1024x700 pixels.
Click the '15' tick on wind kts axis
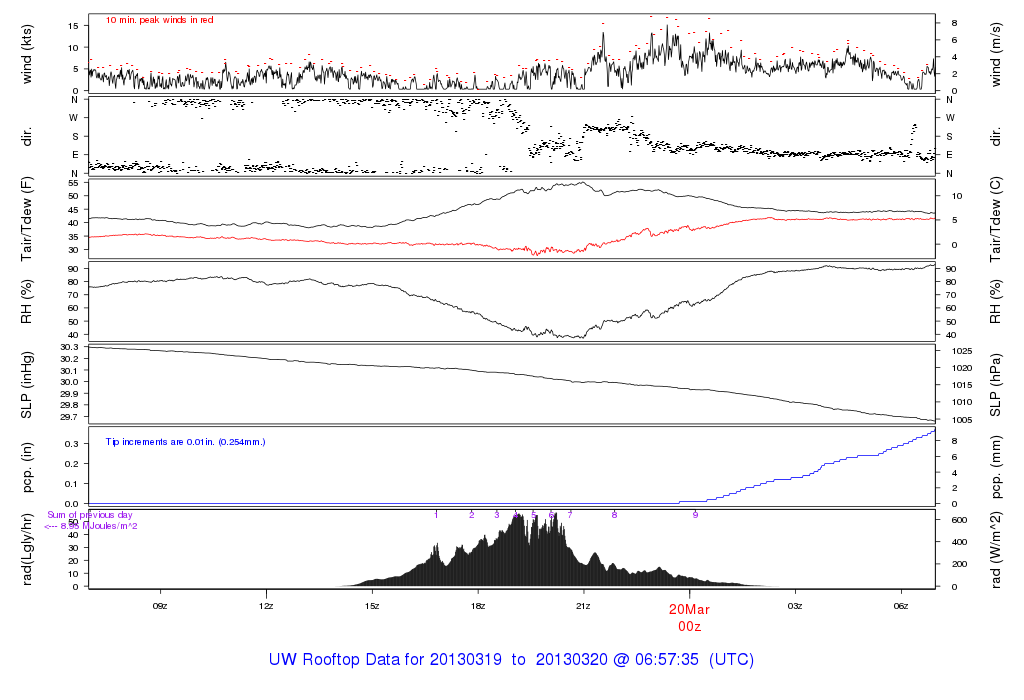point(74,25)
